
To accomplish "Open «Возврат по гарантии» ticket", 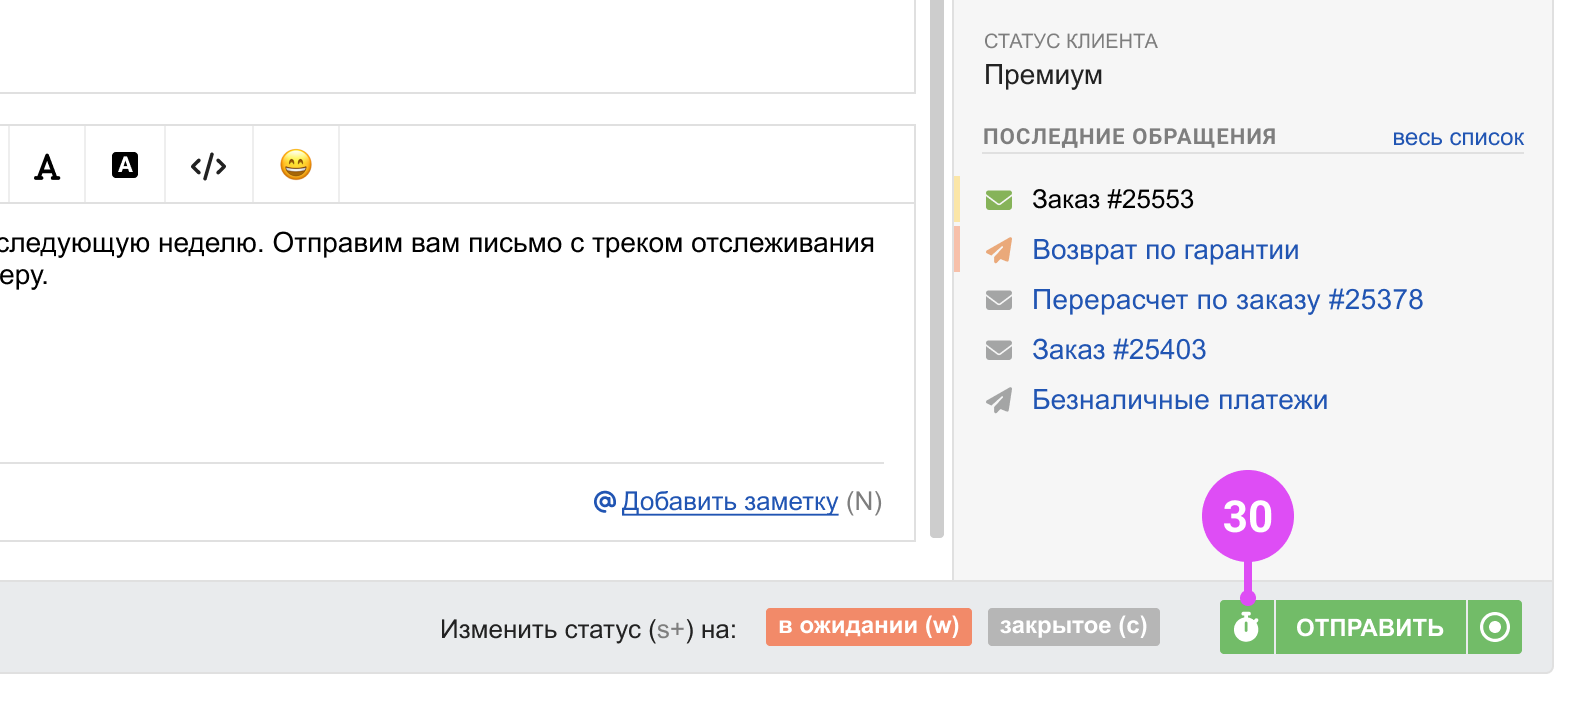I will (1165, 250).
